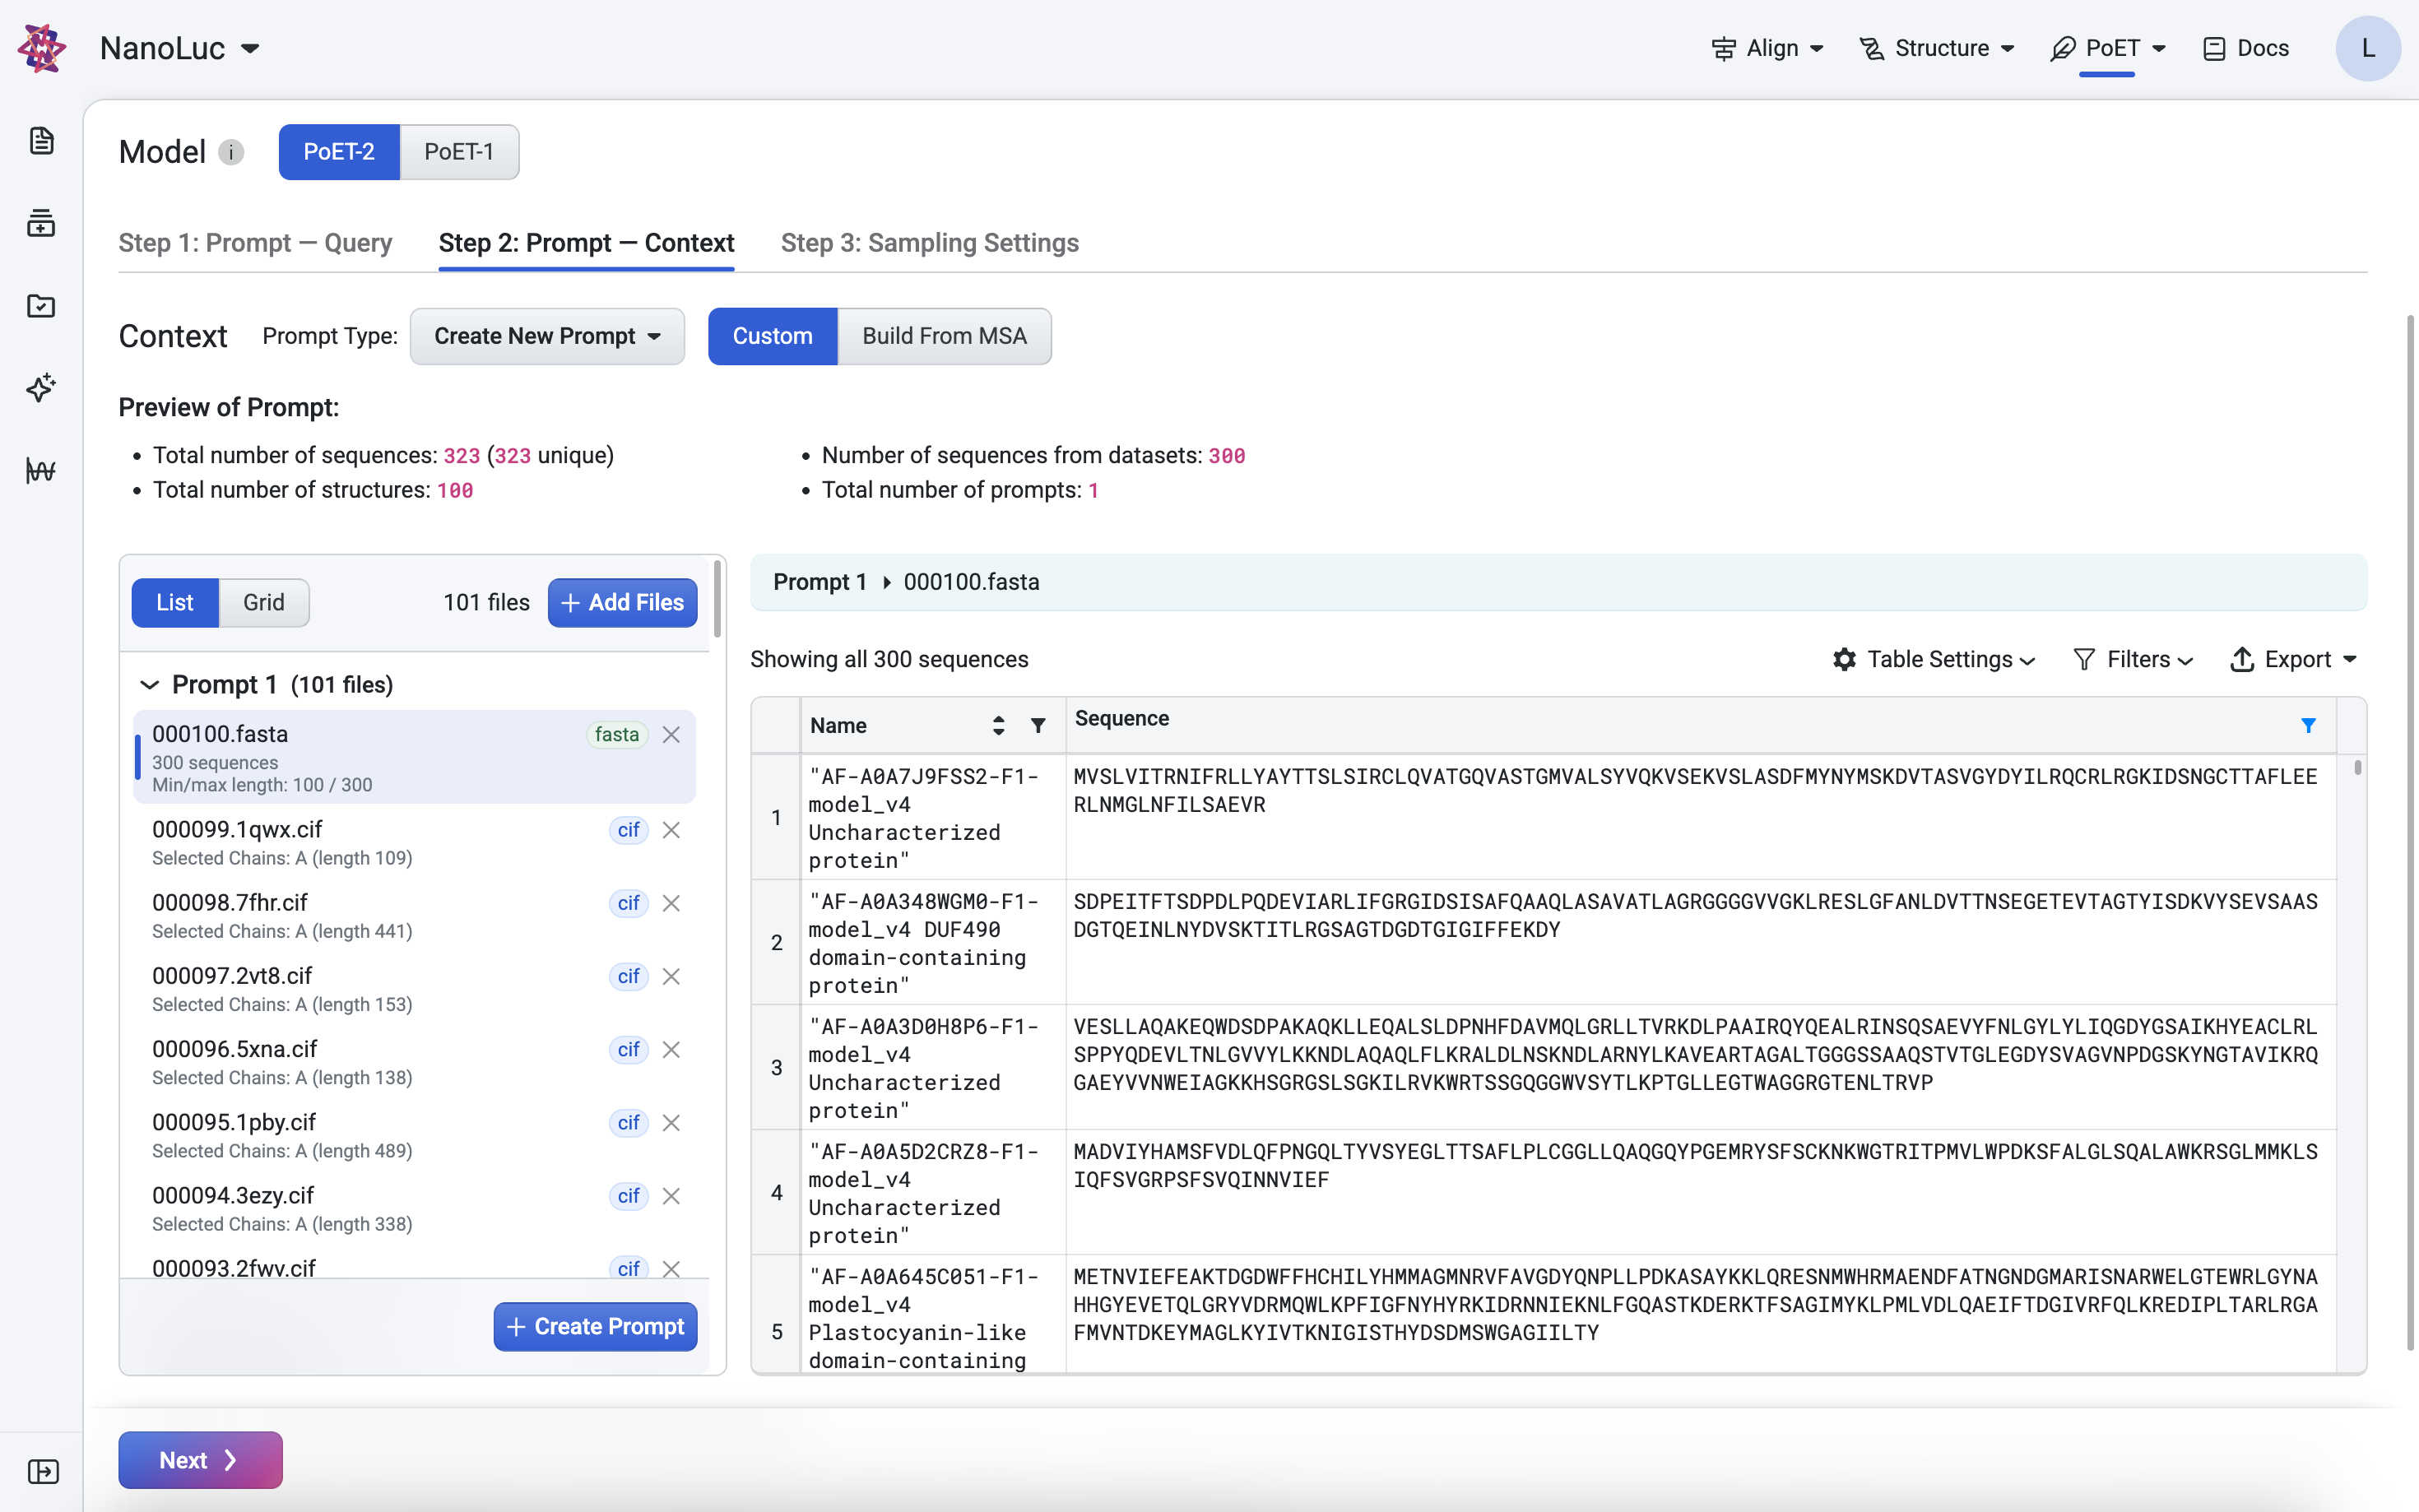Go to Step 1: Prompt — Query tab
Viewport: 2419px width, 1512px height.
pyautogui.click(x=255, y=243)
